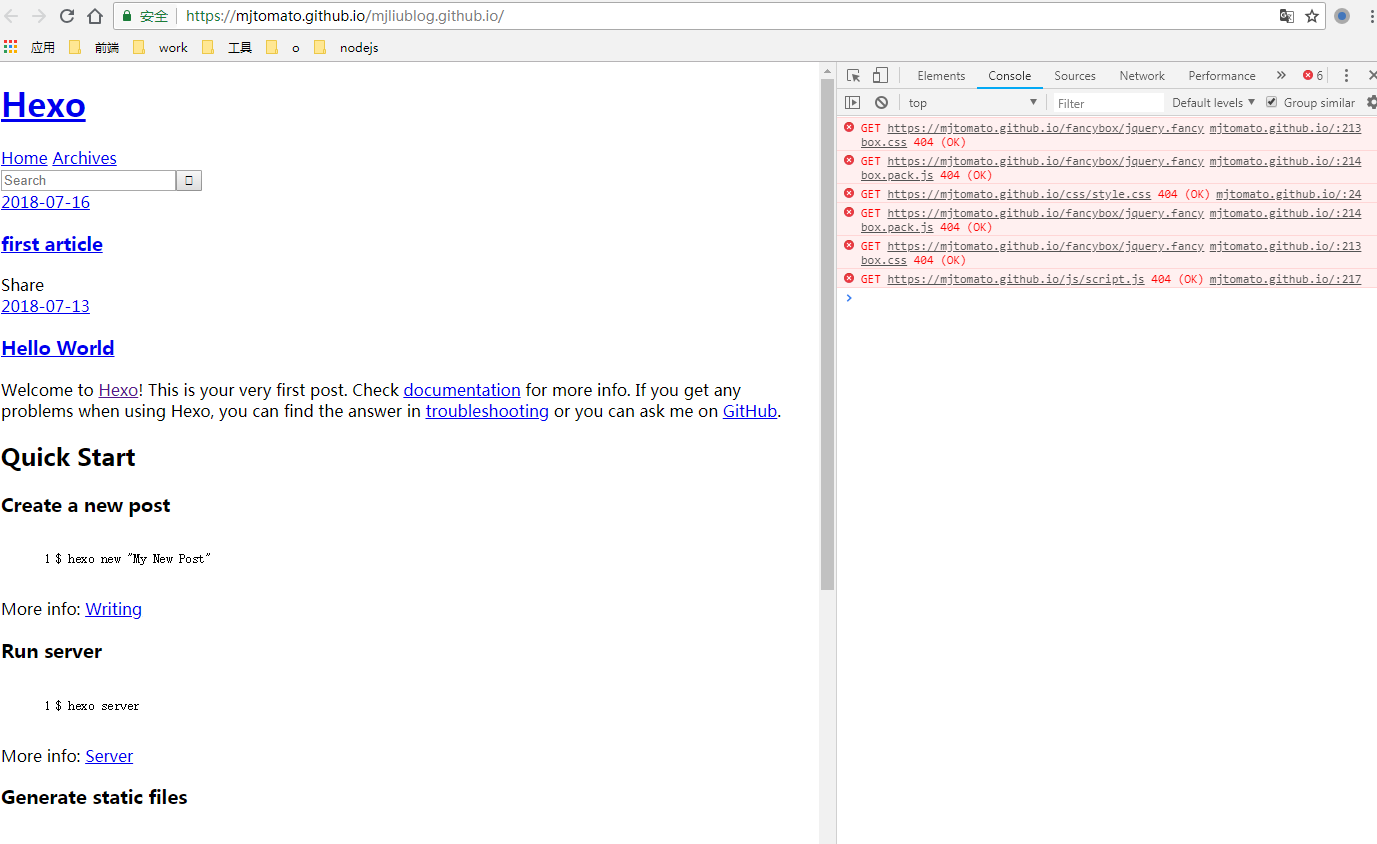Click the translate page icon
This screenshot has width=1377, height=844.
tap(1286, 16)
